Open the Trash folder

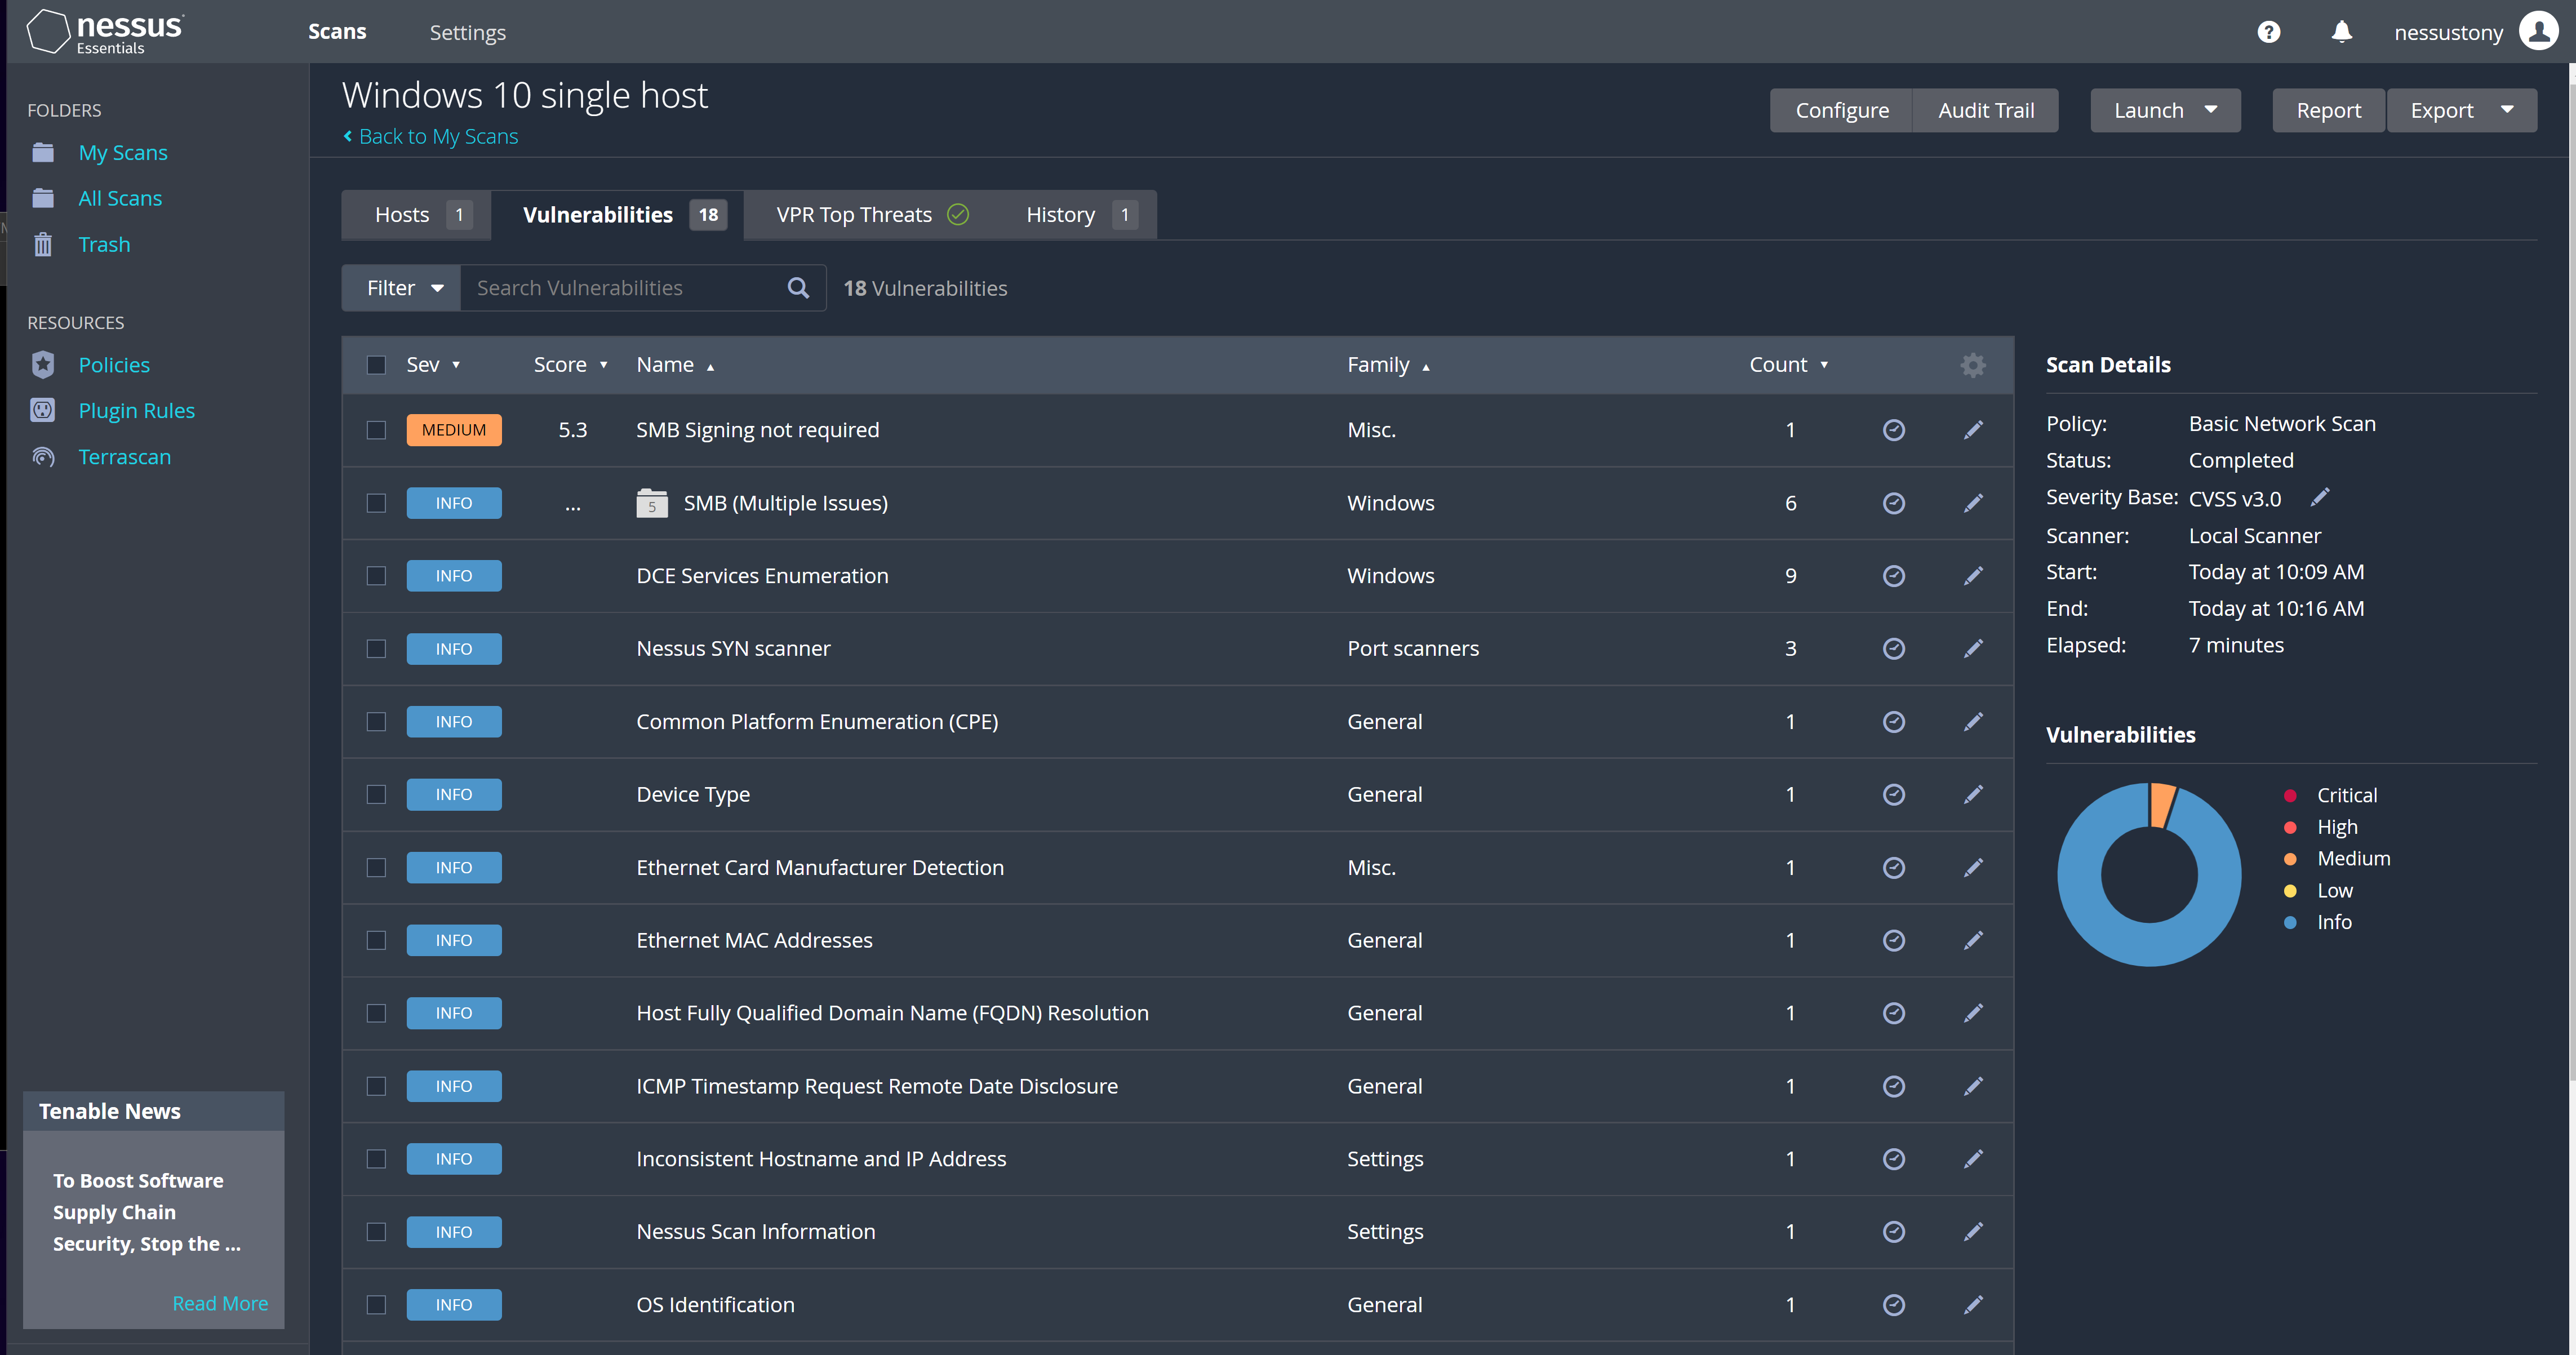[104, 244]
